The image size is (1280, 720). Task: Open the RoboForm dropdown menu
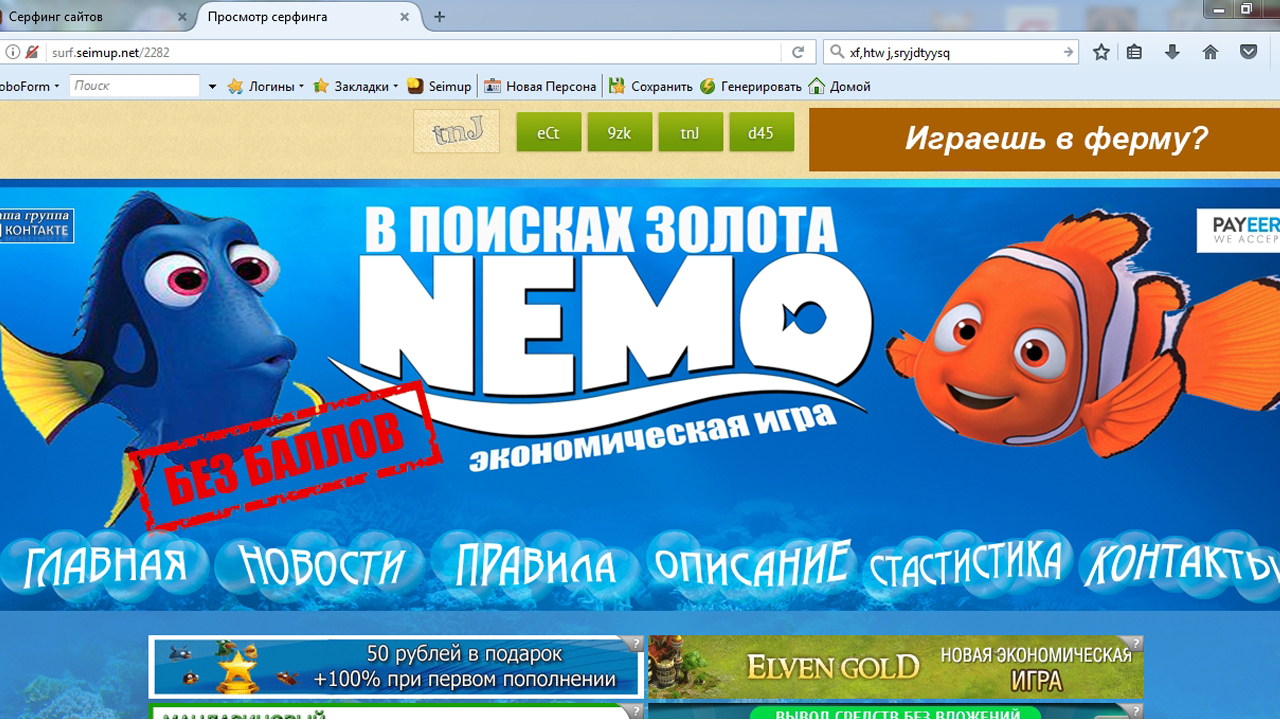(30, 86)
